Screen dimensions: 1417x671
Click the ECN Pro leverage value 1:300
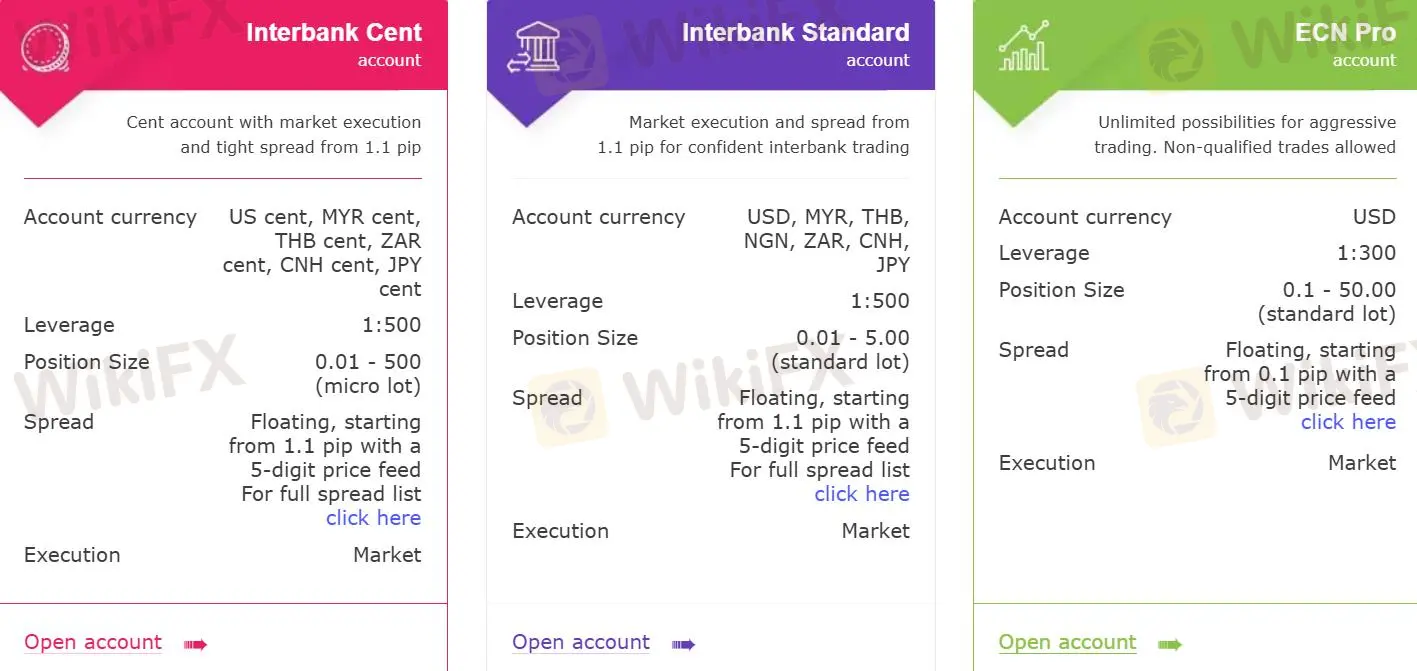pyautogui.click(x=1366, y=253)
